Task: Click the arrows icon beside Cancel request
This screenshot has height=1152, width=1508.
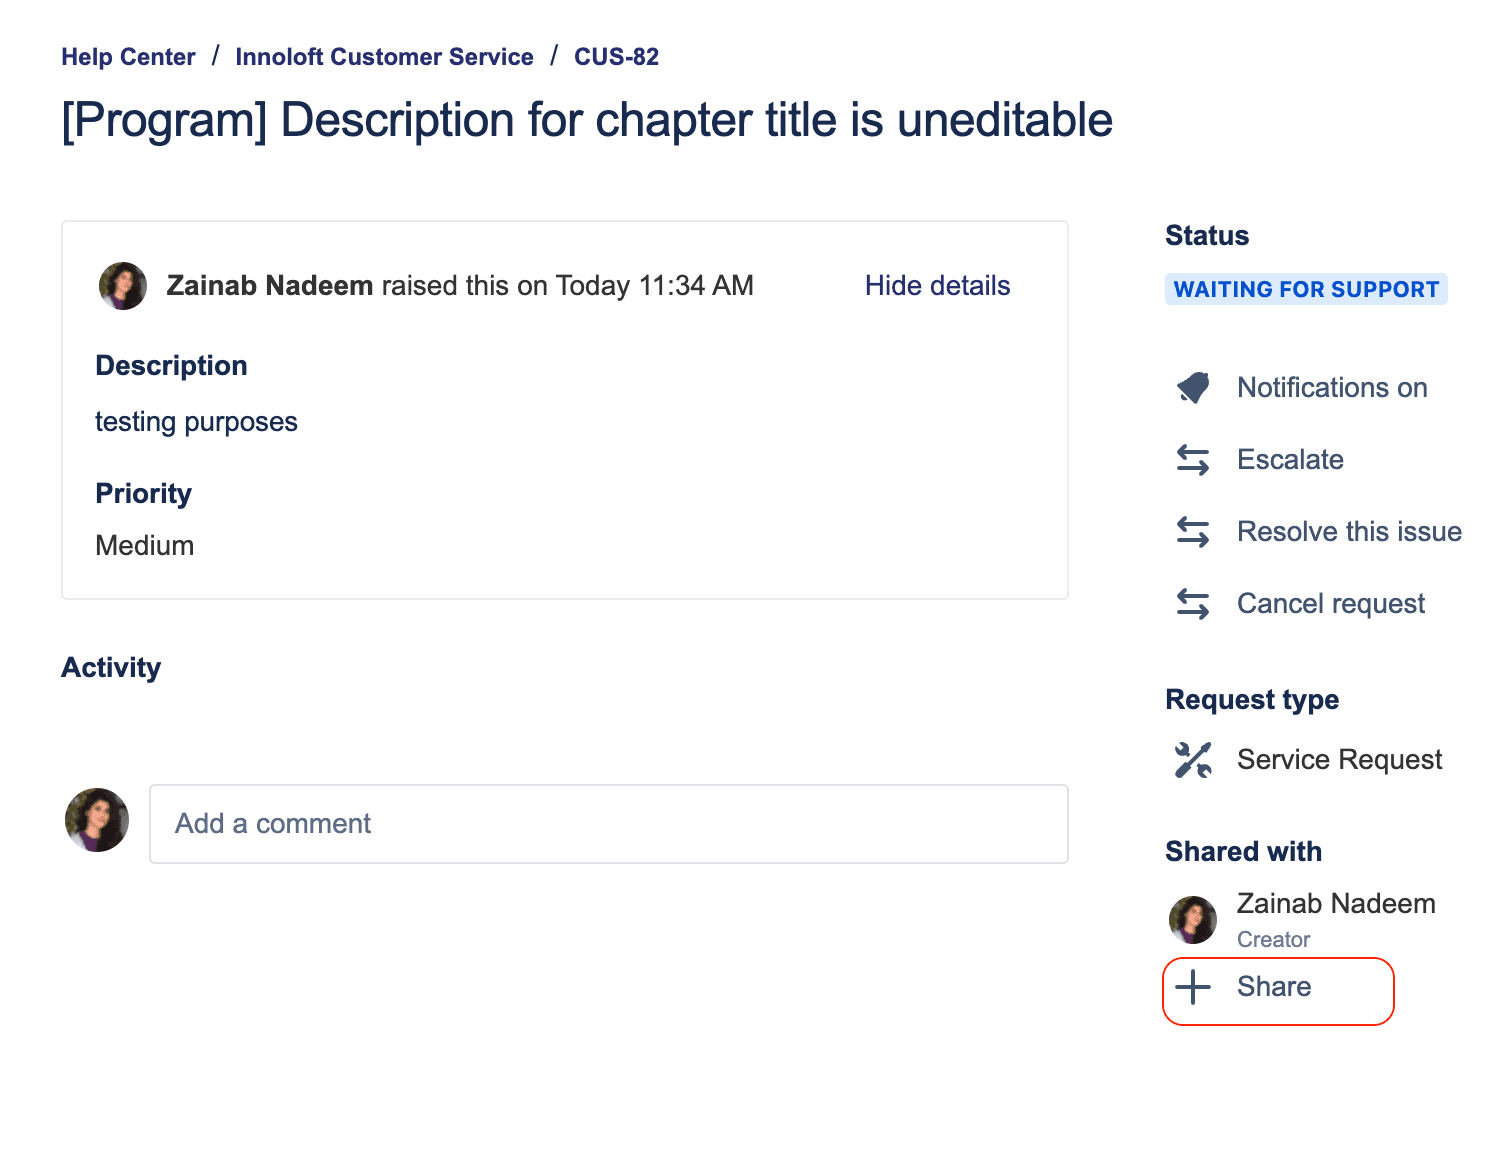Action: coord(1193,604)
